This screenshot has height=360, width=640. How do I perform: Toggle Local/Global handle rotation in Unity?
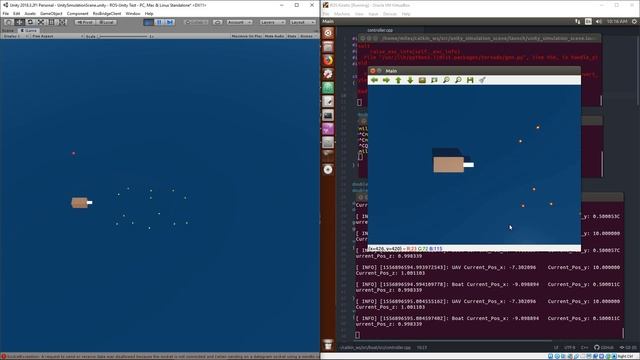point(107,22)
